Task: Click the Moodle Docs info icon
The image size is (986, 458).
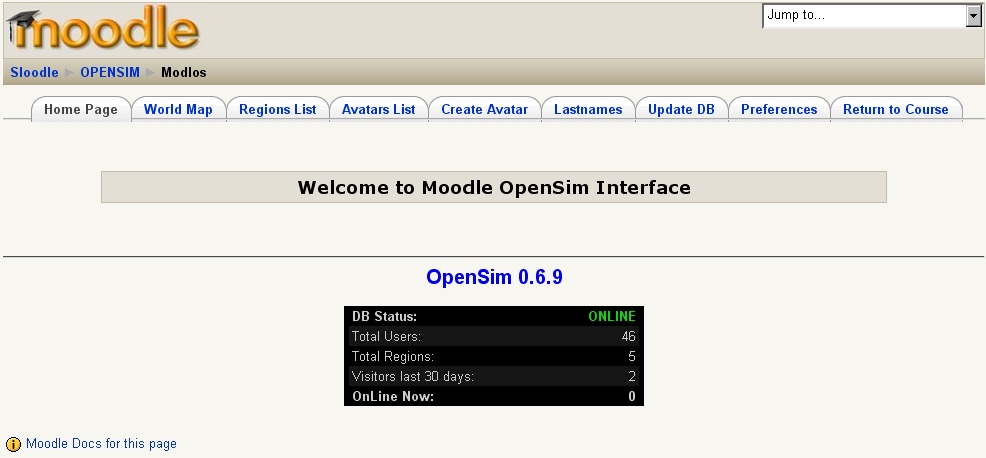Action: pos(13,444)
